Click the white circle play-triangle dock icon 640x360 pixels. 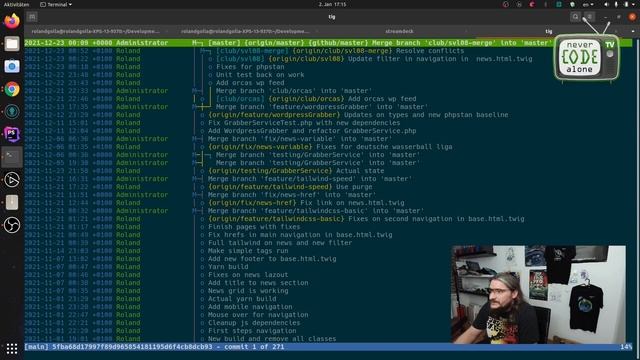12,180
